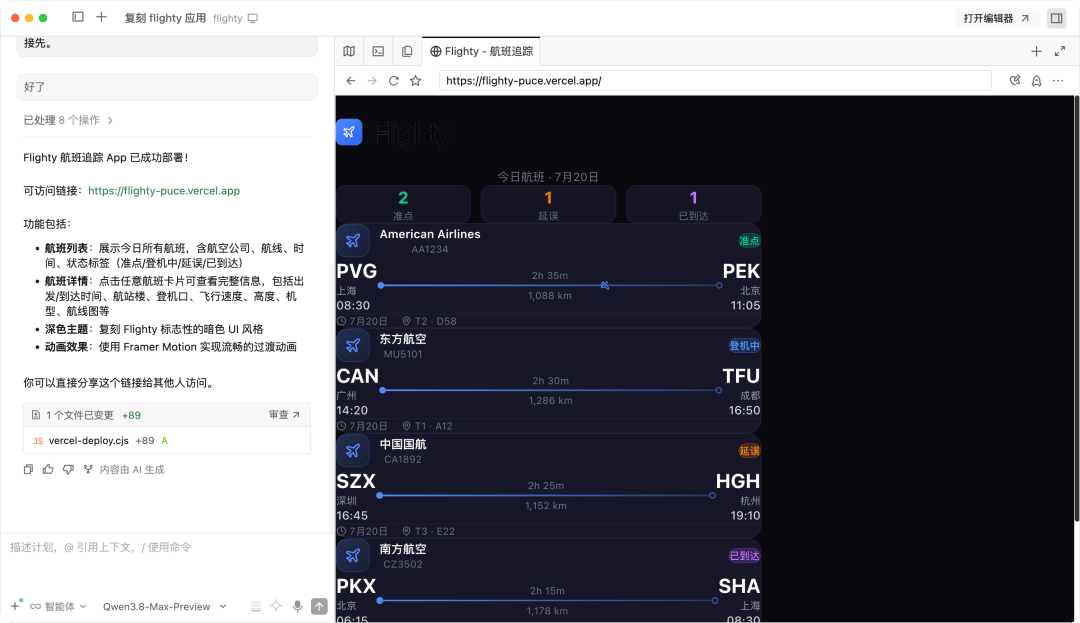Click the 登机中 boarding status badge

[x=745, y=346]
